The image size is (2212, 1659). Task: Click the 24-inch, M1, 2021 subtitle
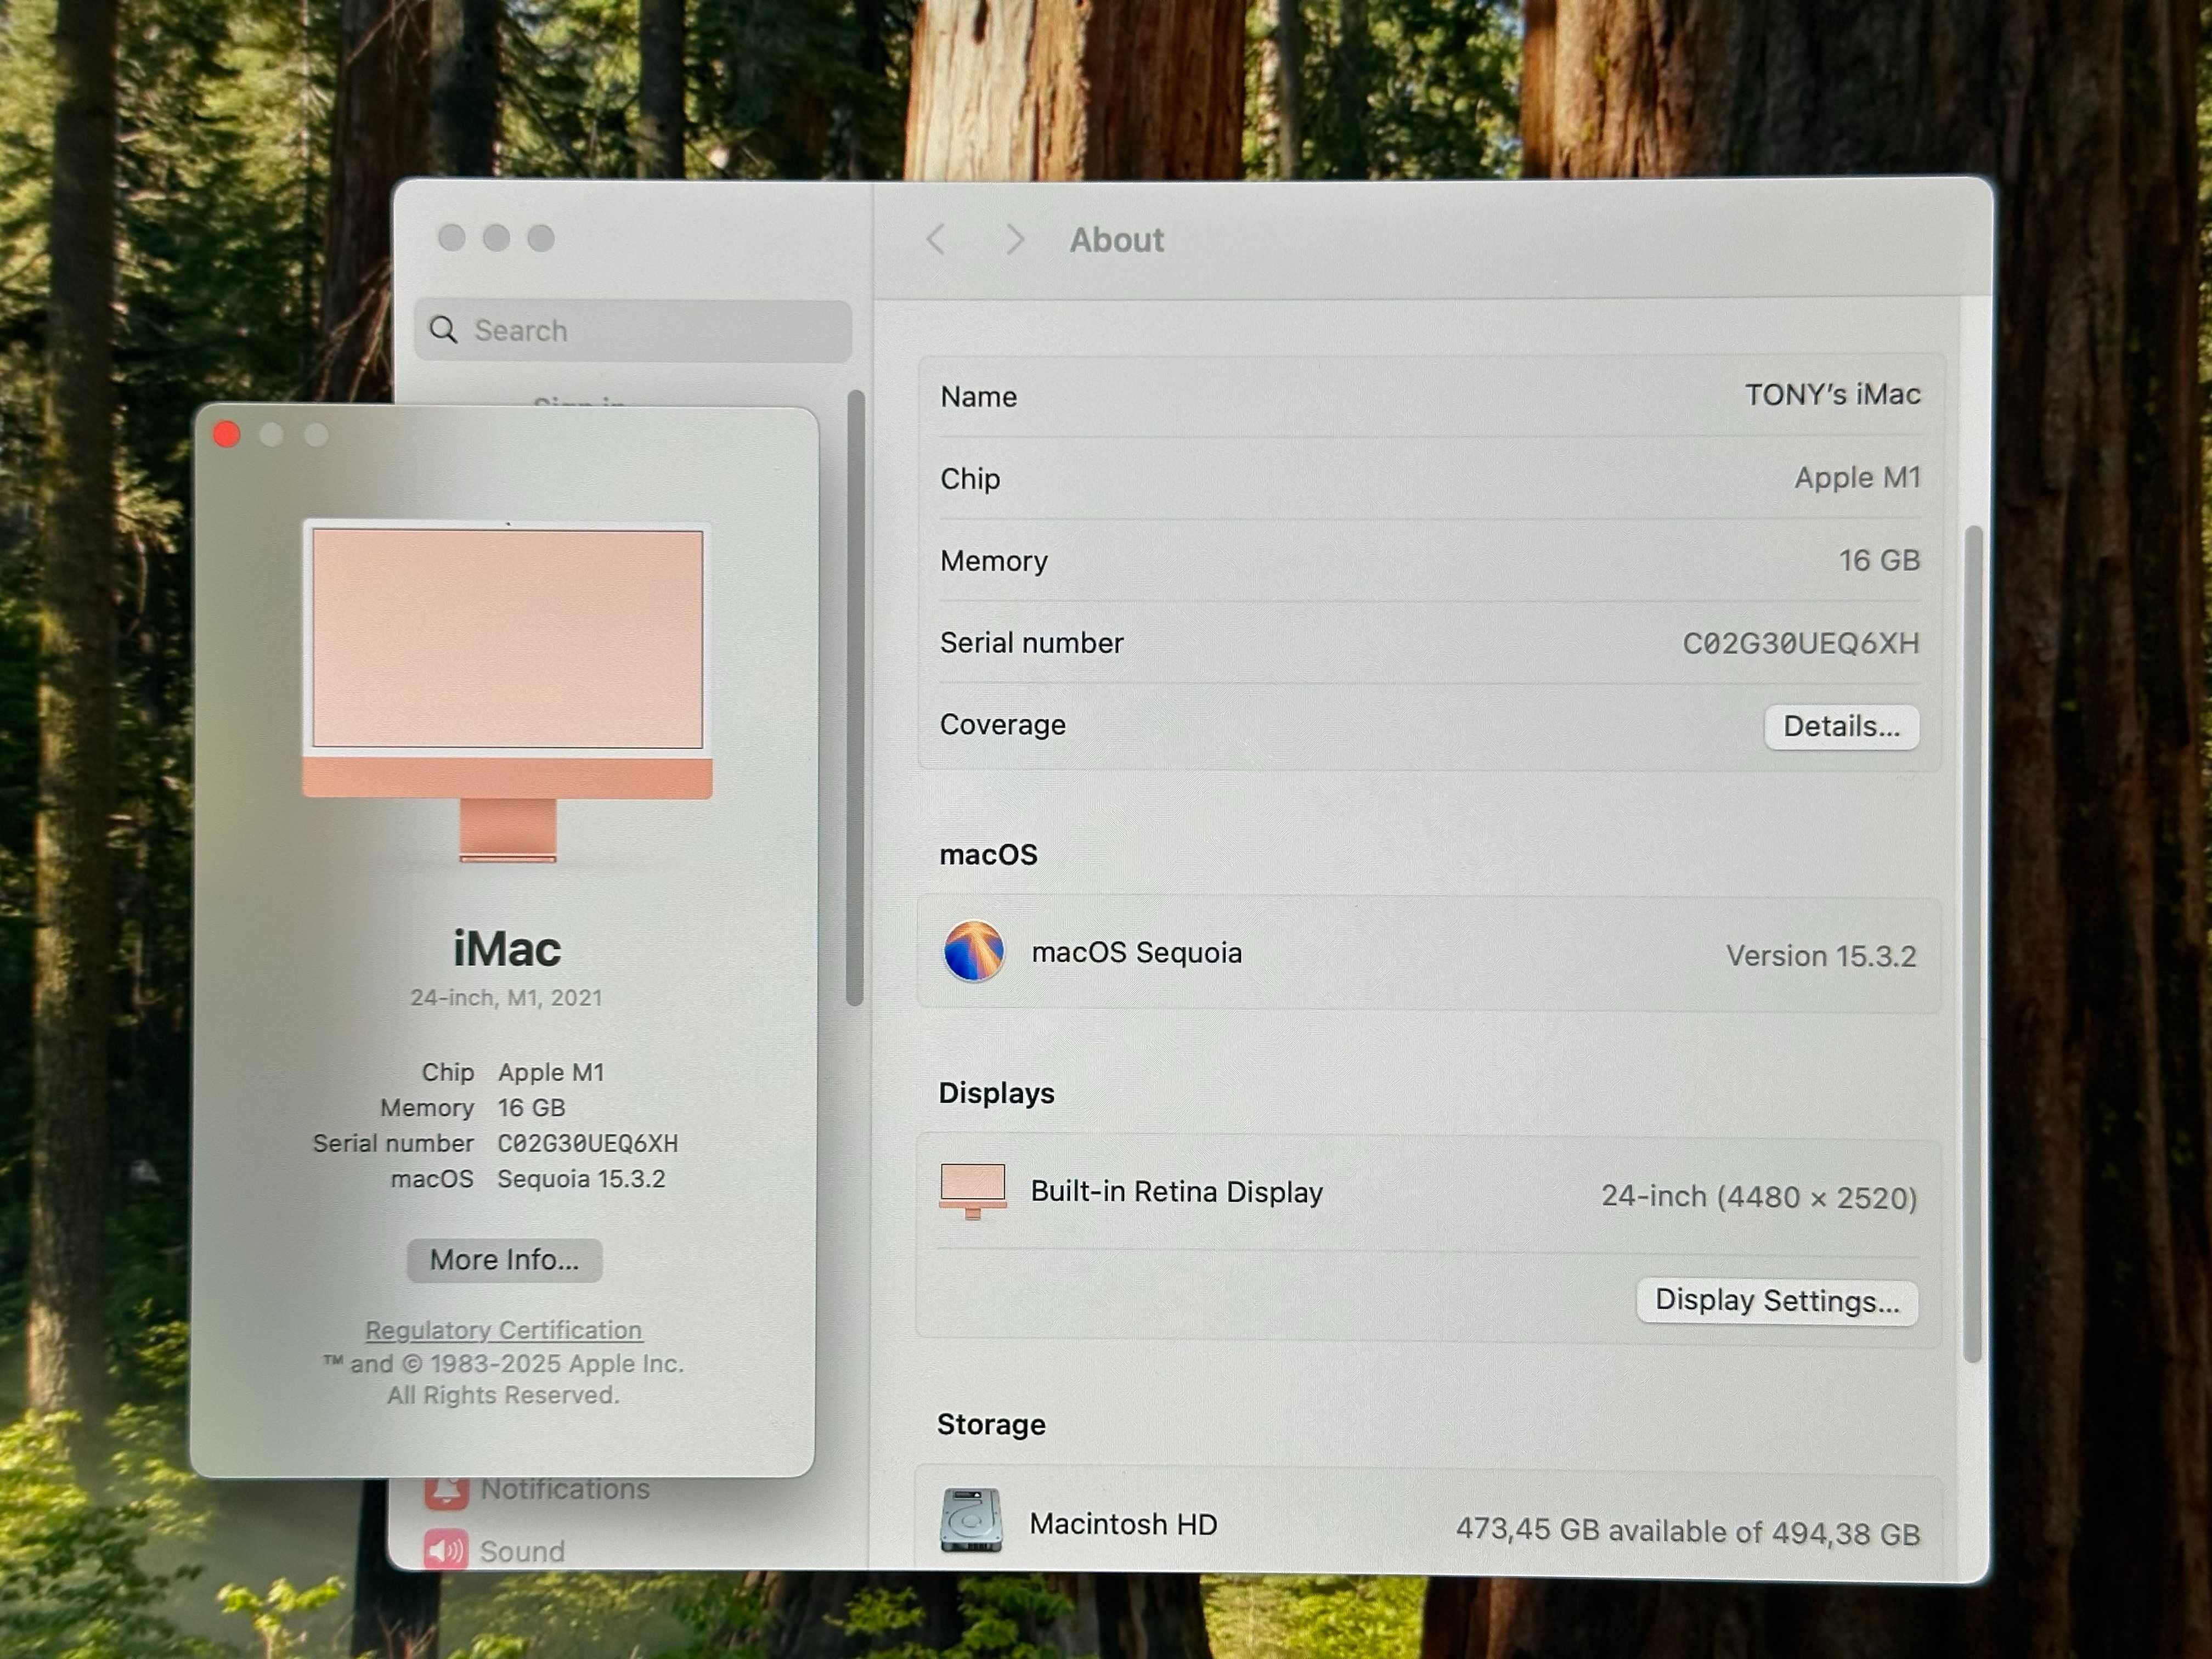(506, 997)
